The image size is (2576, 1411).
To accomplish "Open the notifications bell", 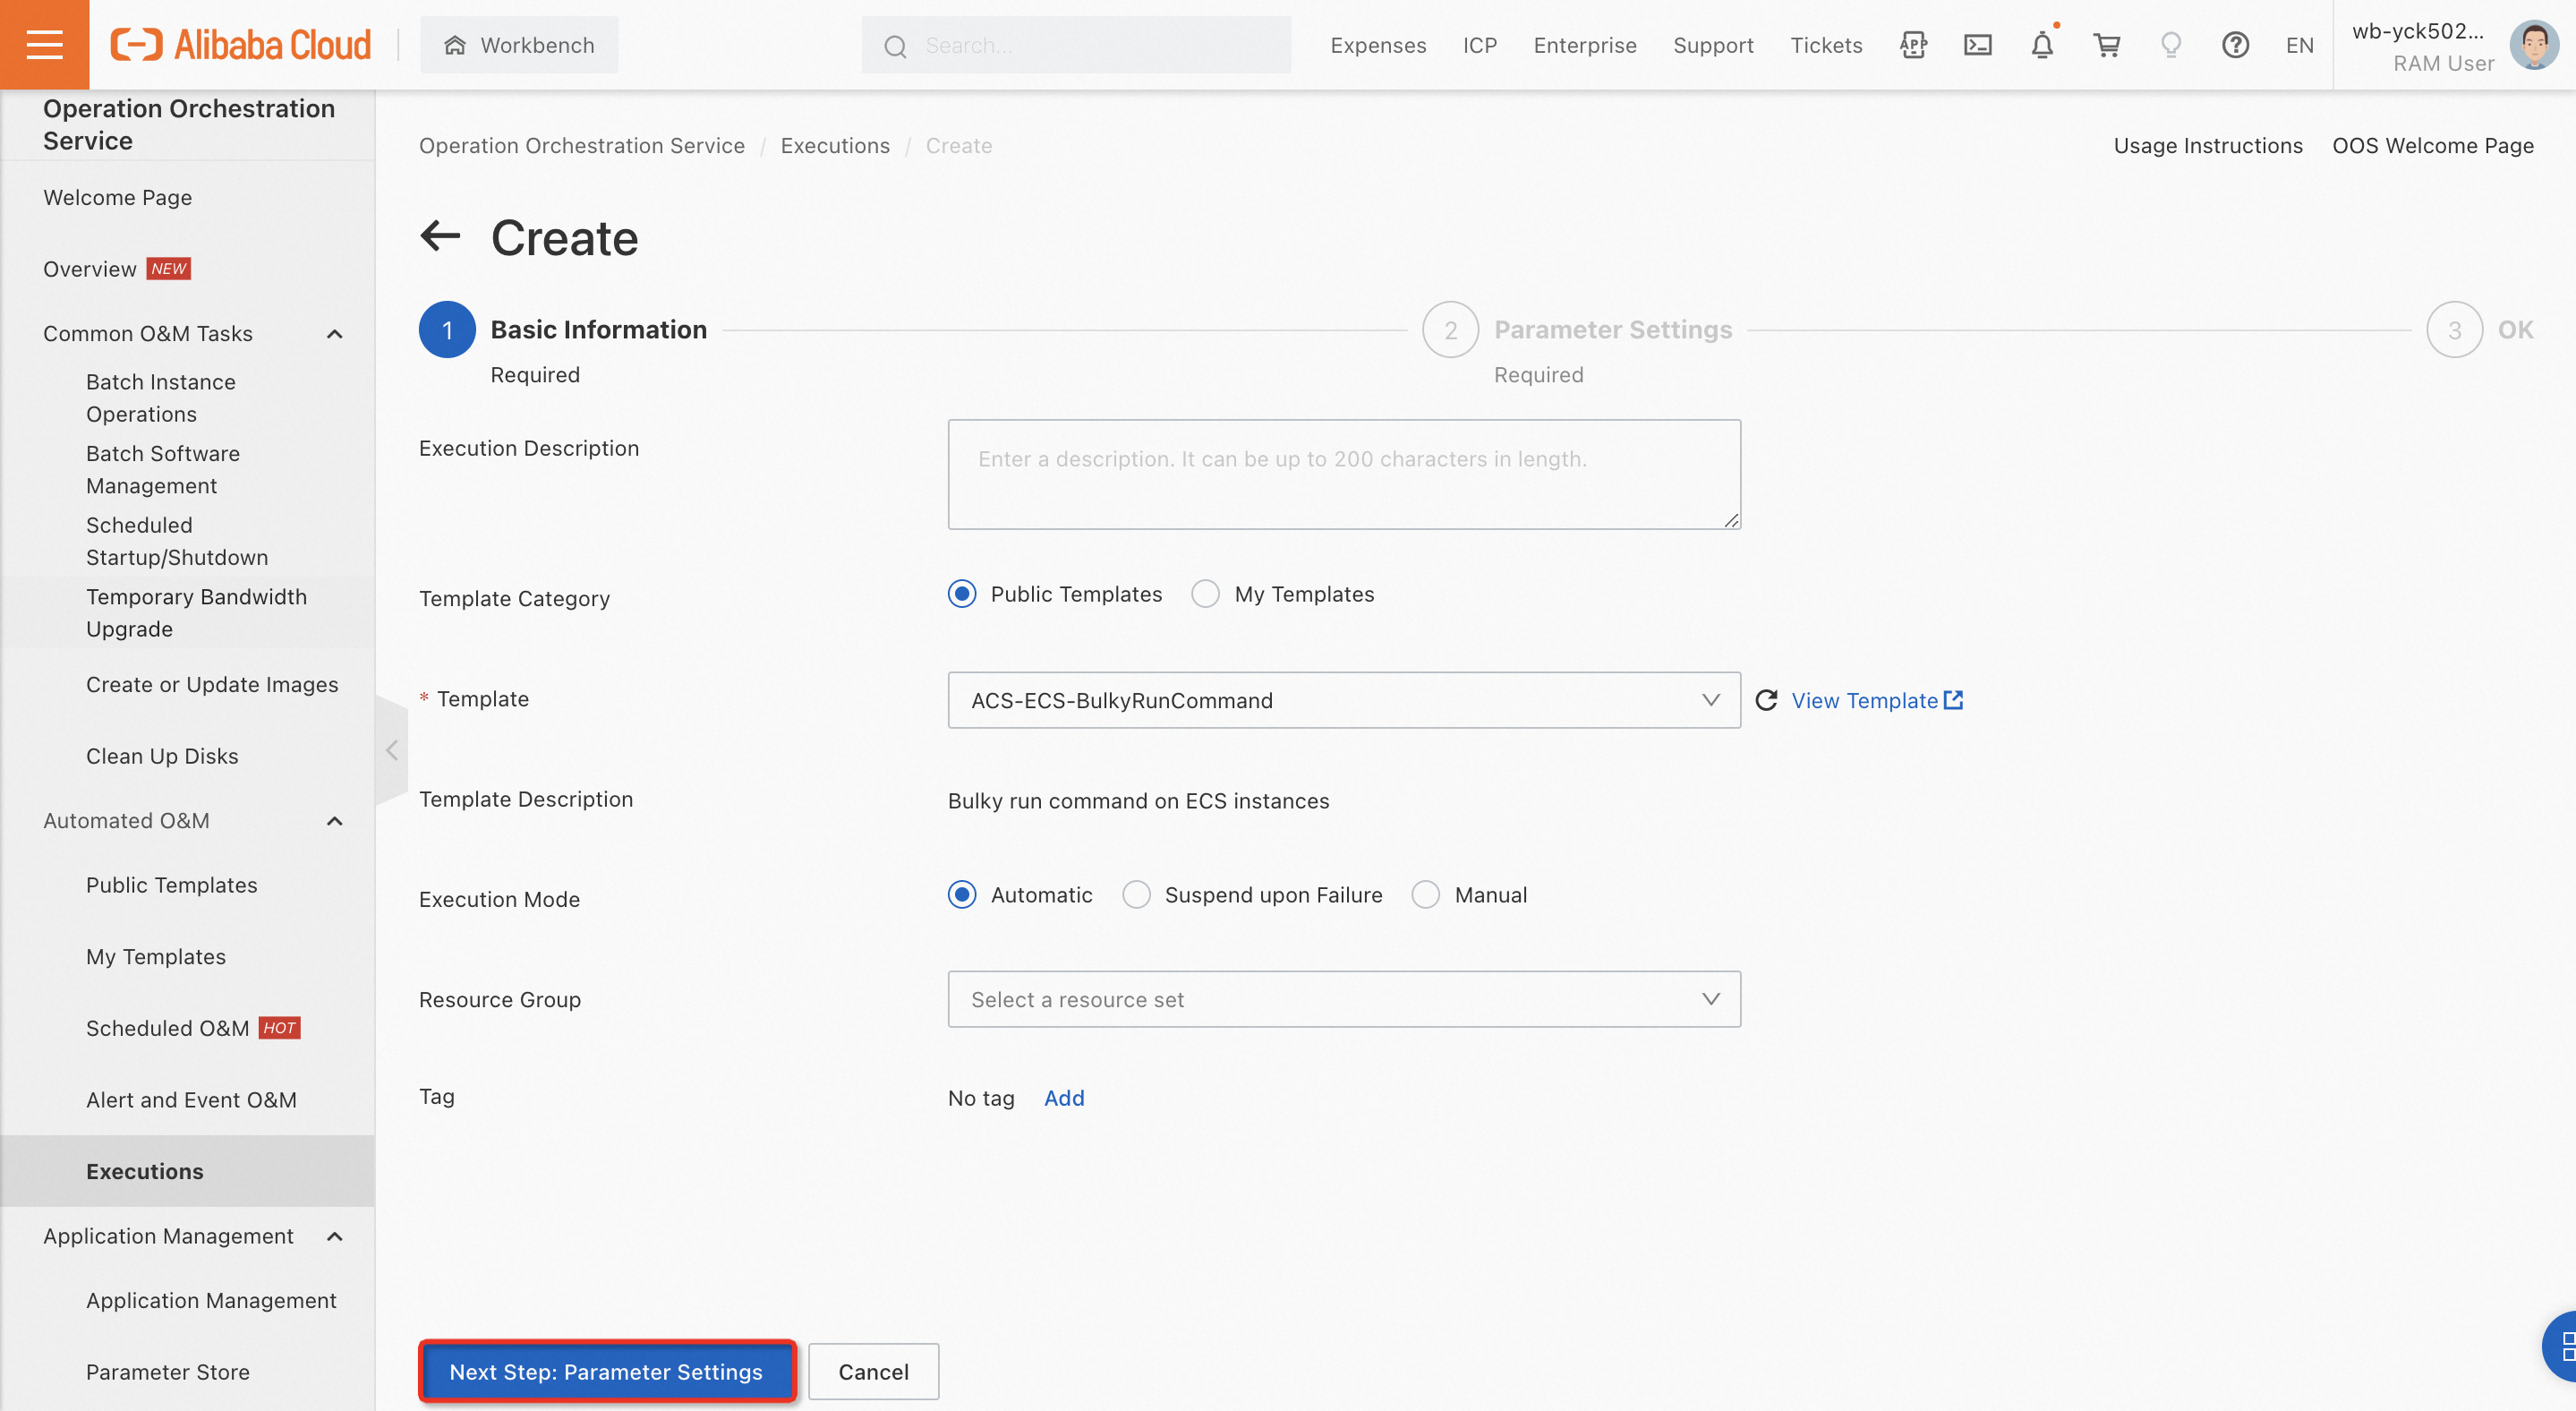I will tap(2042, 45).
